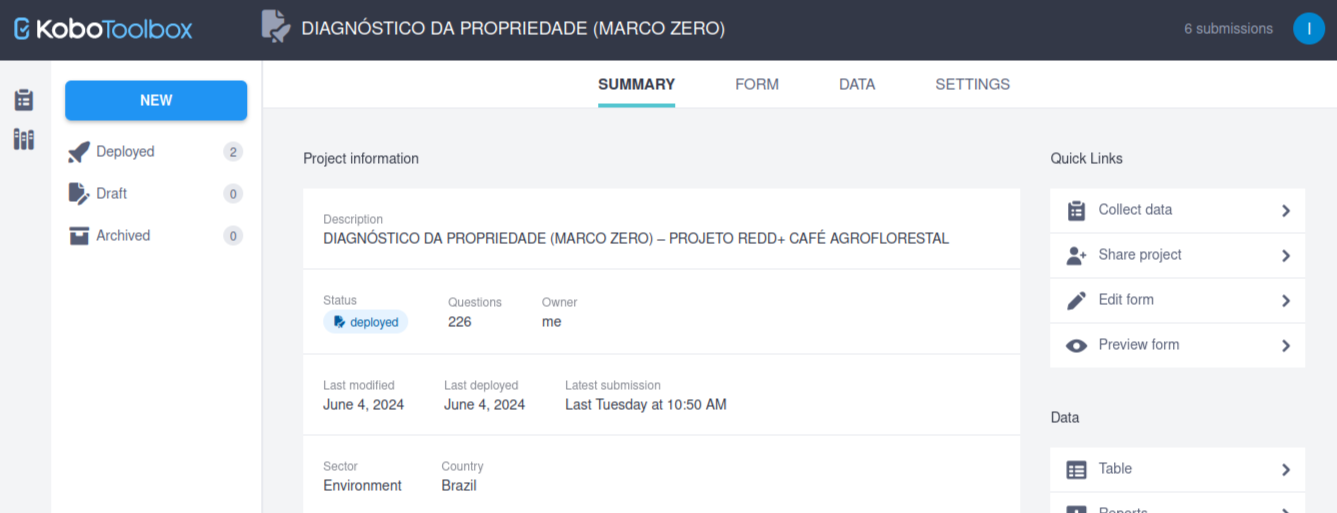
Task: Expand the Table data chevron
Action: click(x=1286, y=470)
